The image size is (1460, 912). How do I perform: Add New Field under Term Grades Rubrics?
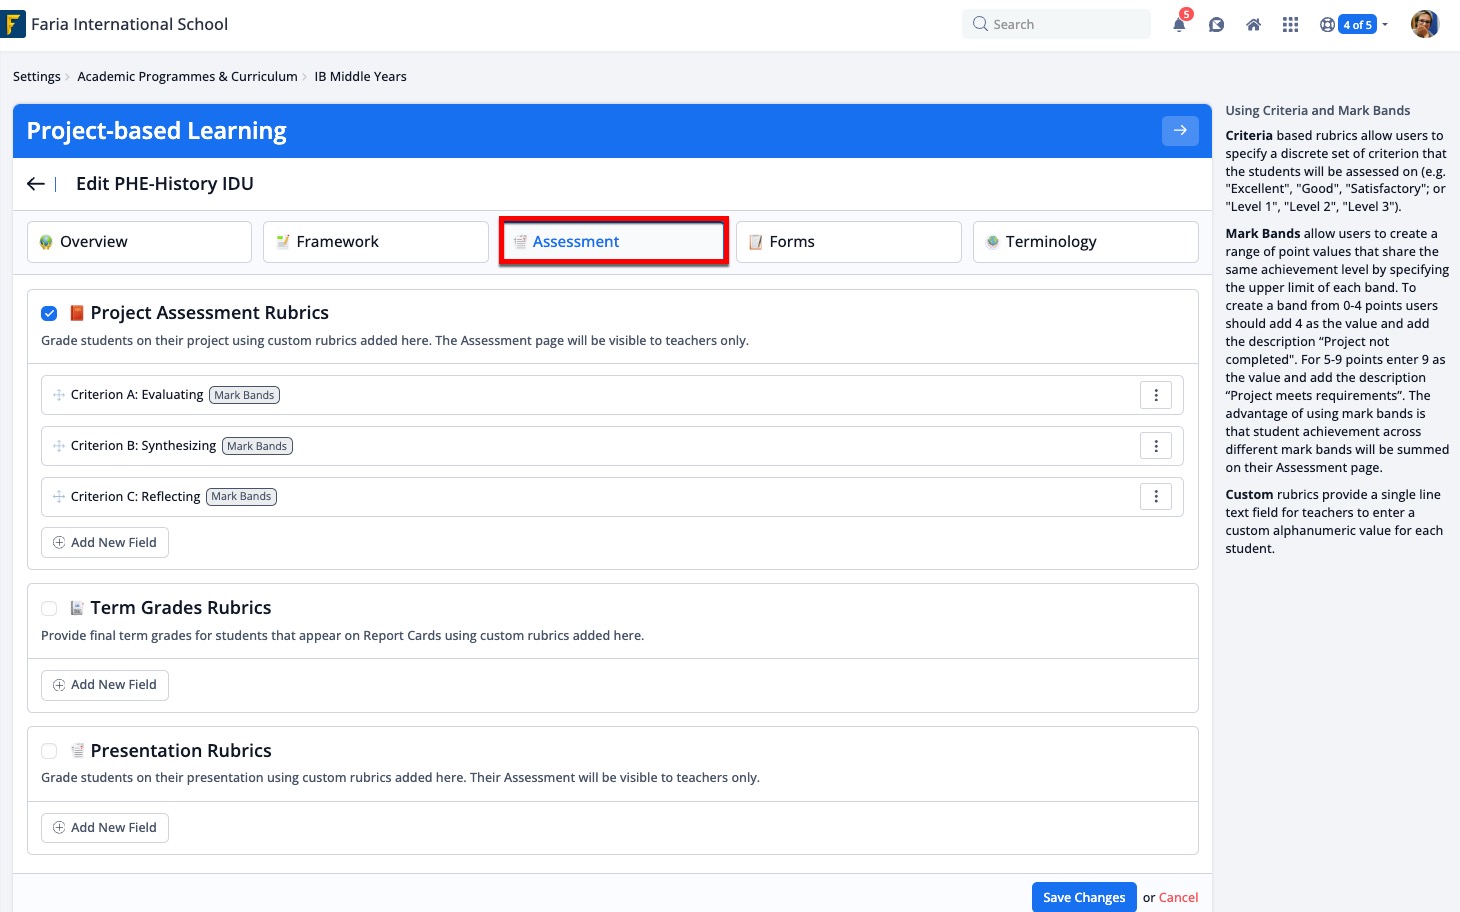click(105, 685)
